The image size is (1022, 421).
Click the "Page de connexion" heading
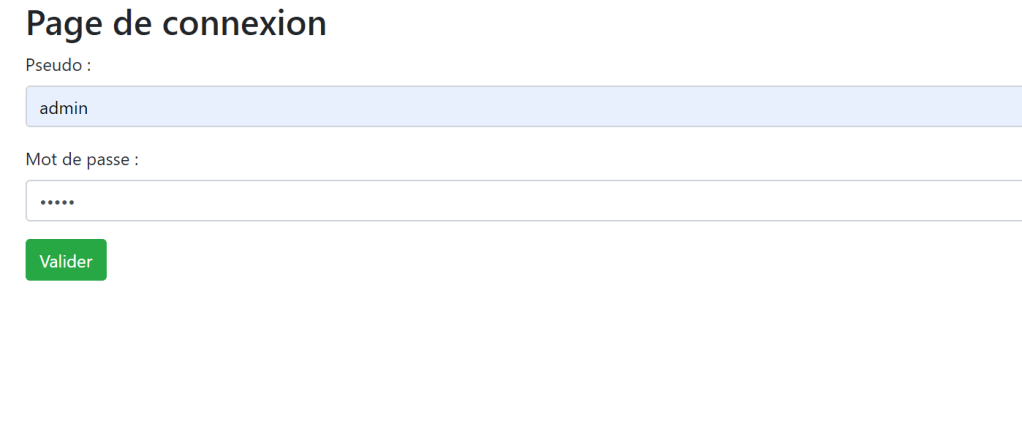click(176, 23)
